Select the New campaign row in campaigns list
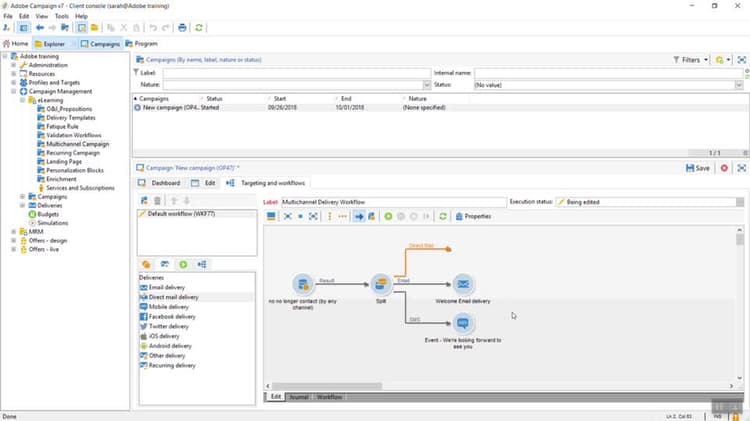Image resolution: width=750 pixels, height=421 pixels. click(x=440, y=108)
